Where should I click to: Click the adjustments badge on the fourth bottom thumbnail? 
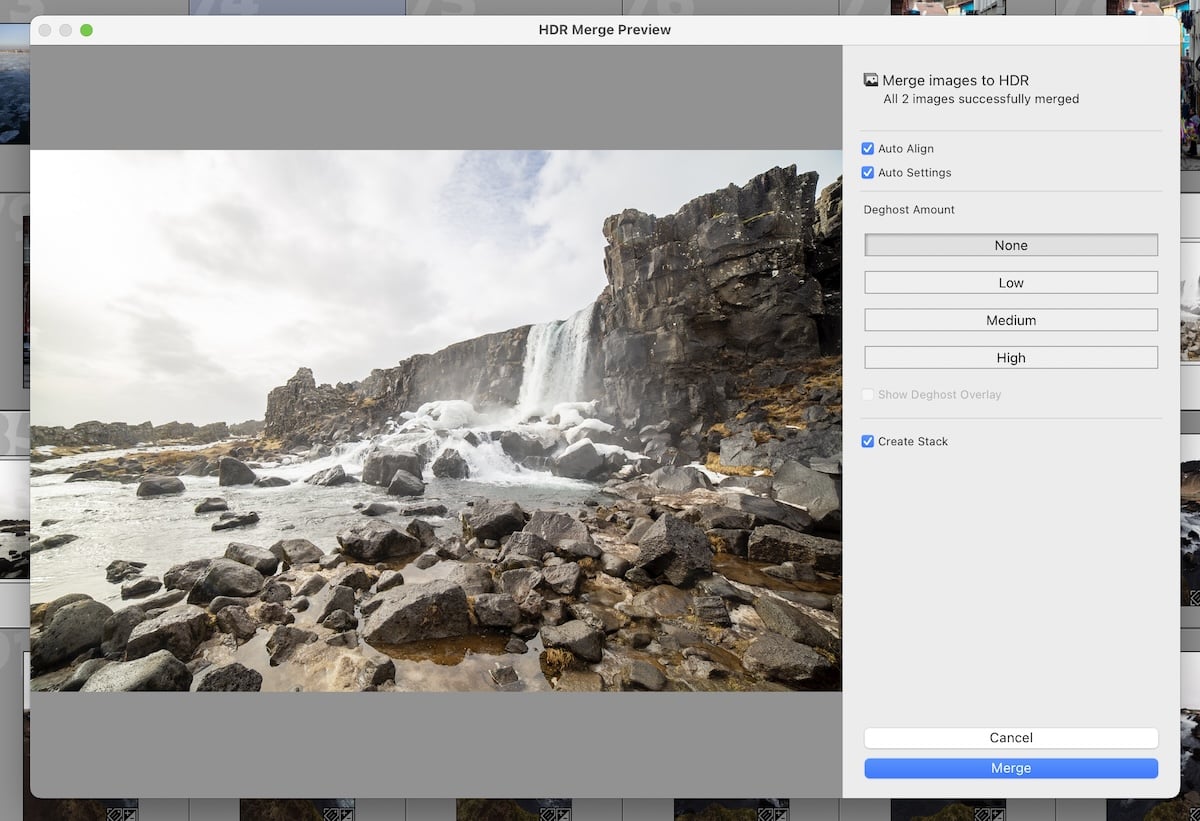point(783,814)
